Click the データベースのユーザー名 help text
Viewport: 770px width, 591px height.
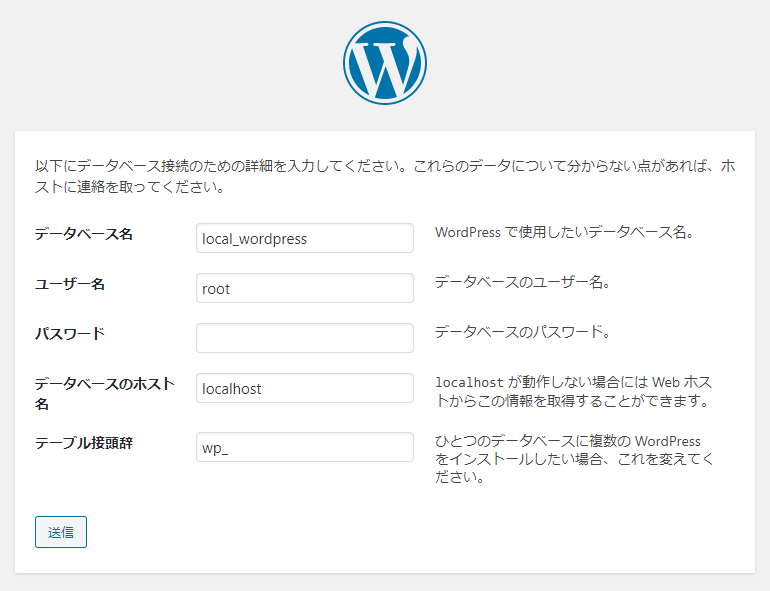(x=522, y=282)
